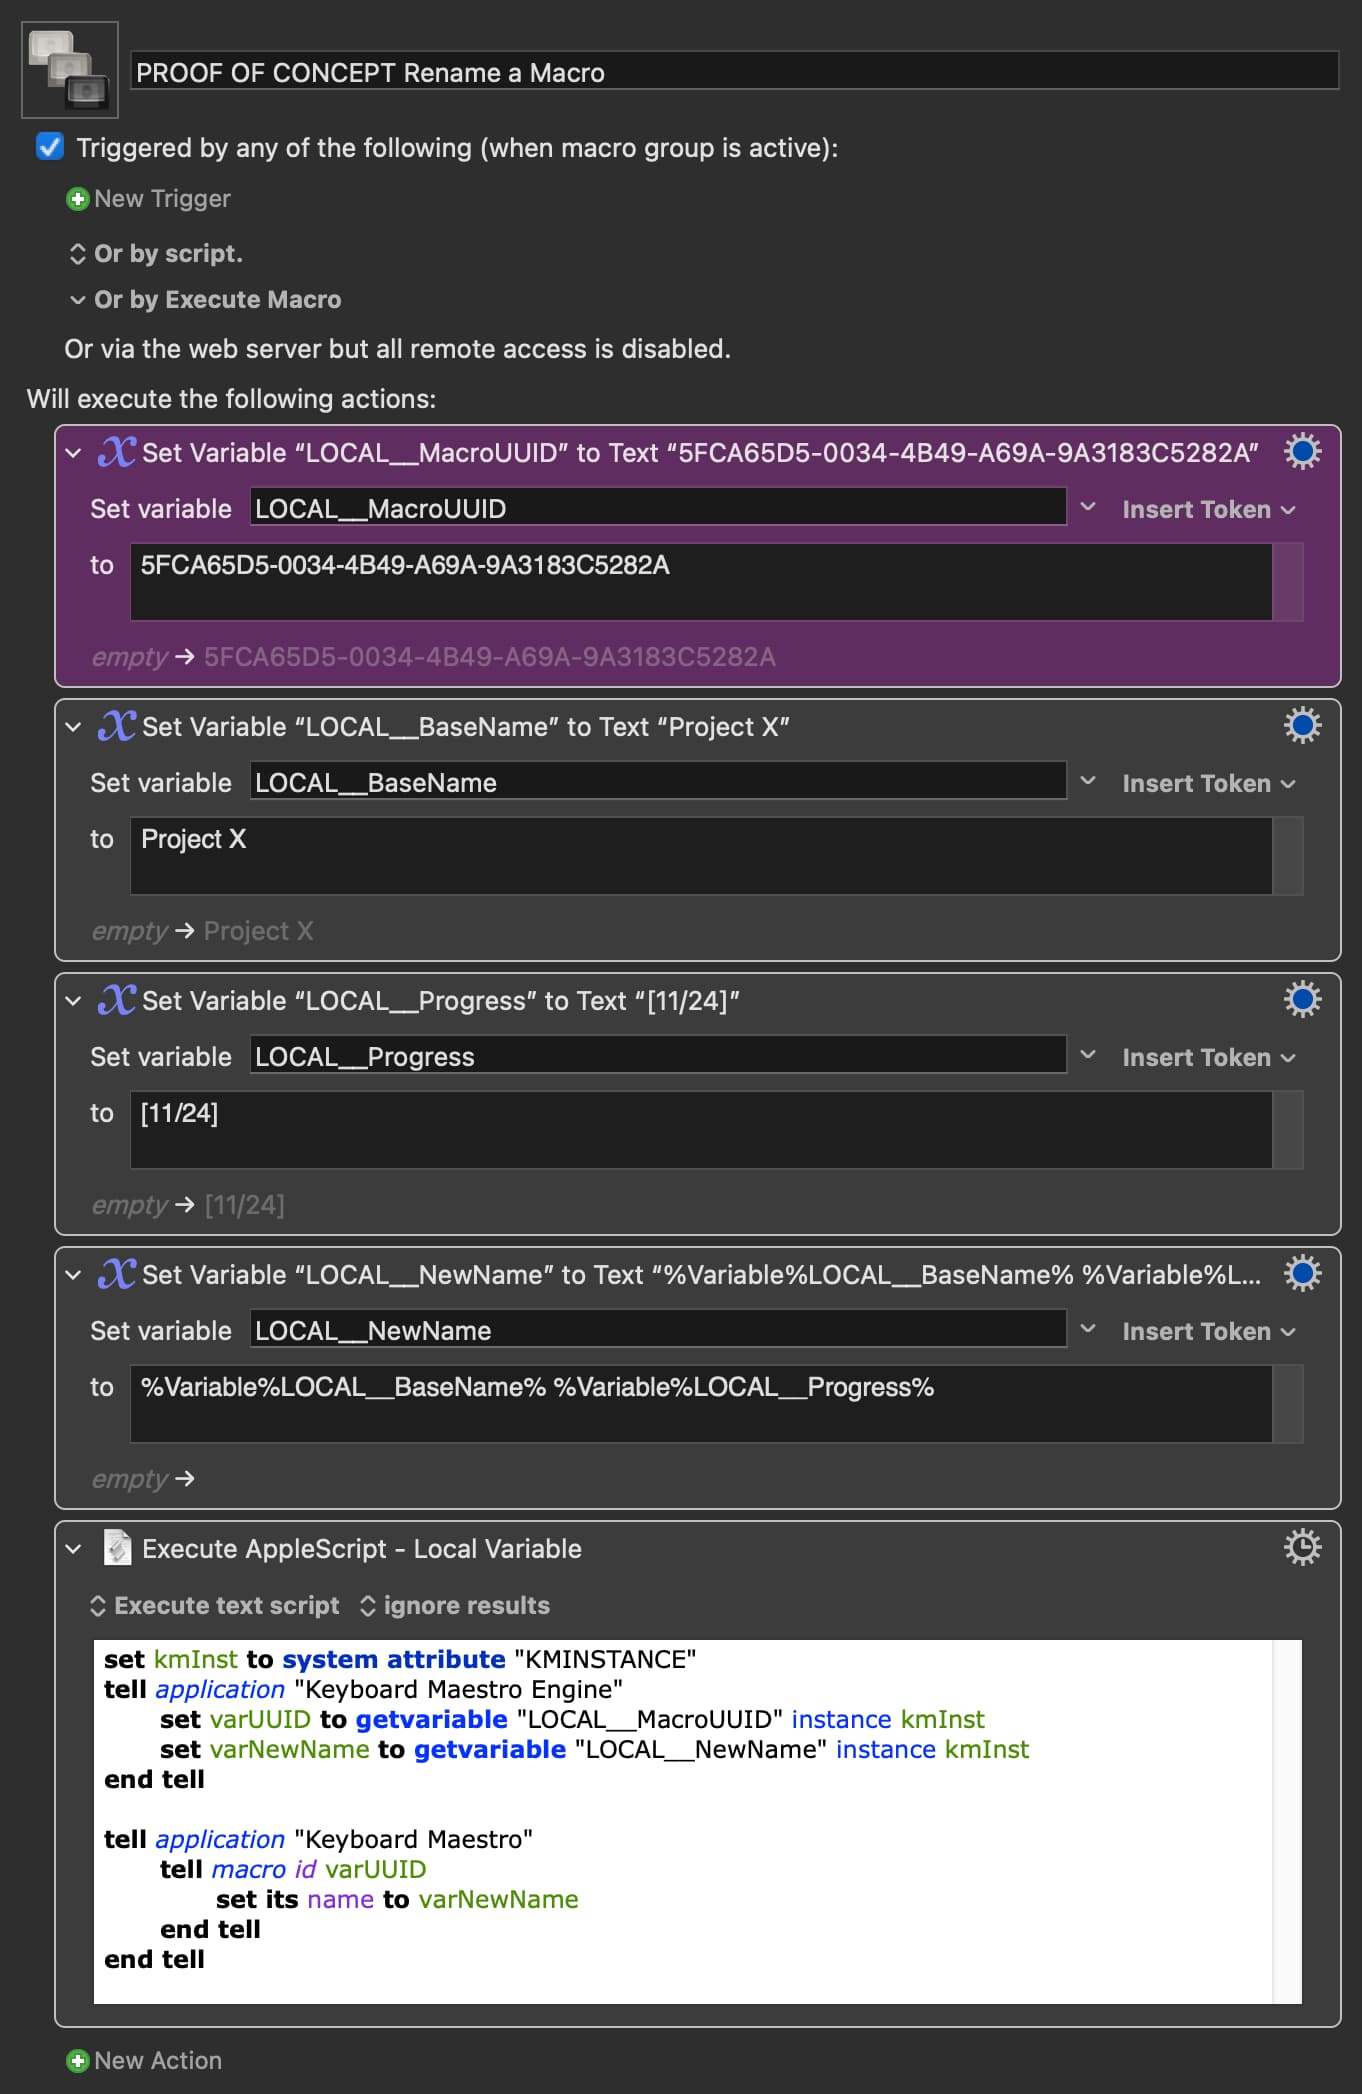The width and height of the screenshot is (1362, 2094).
Task: Open the Execute text script popup
Action: click(x=214, y=1605)
